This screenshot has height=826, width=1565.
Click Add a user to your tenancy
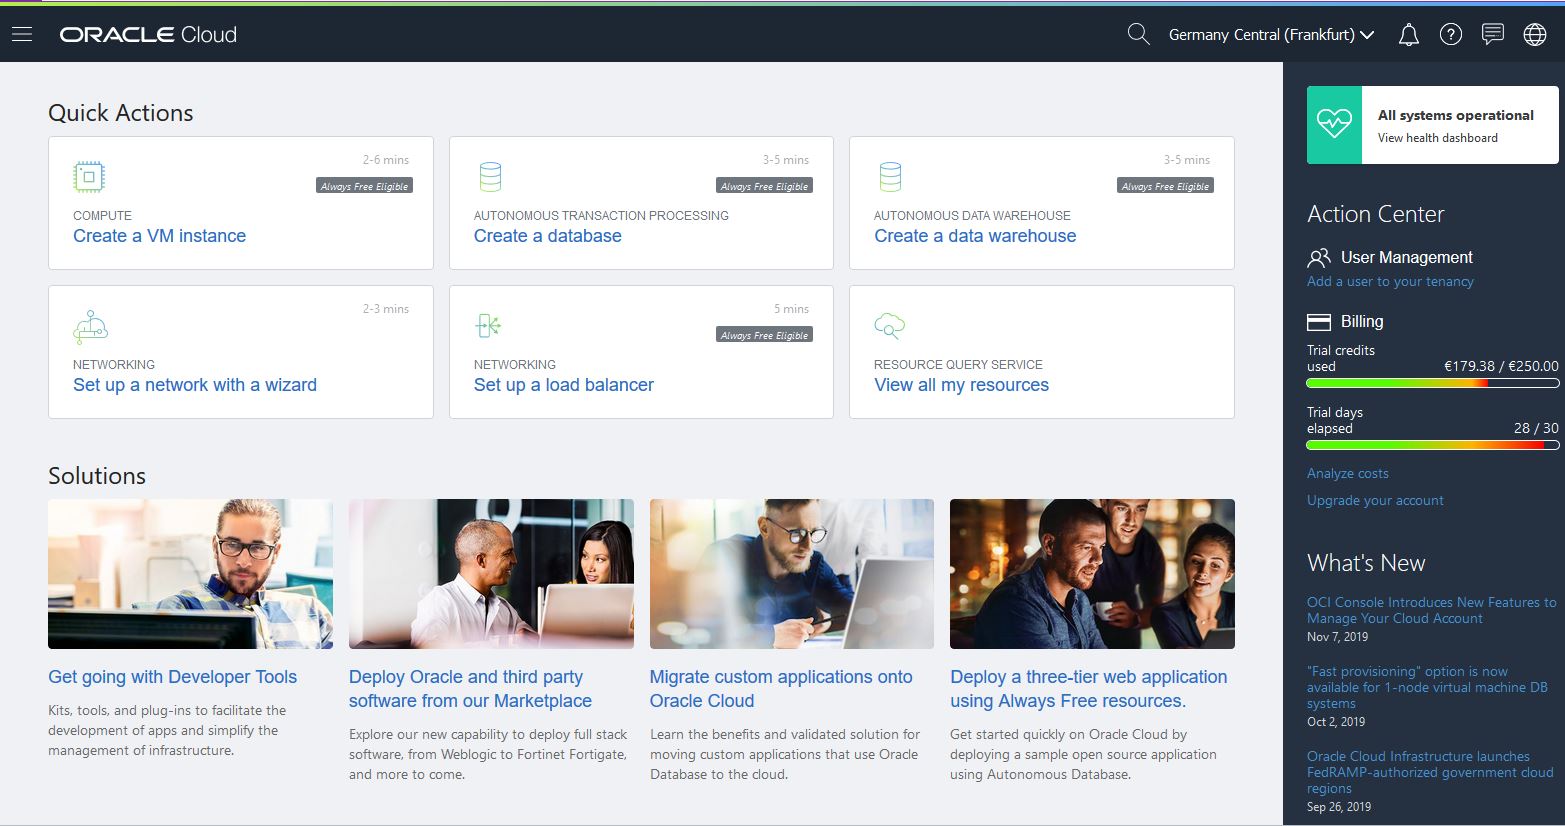pos(1389,282)
